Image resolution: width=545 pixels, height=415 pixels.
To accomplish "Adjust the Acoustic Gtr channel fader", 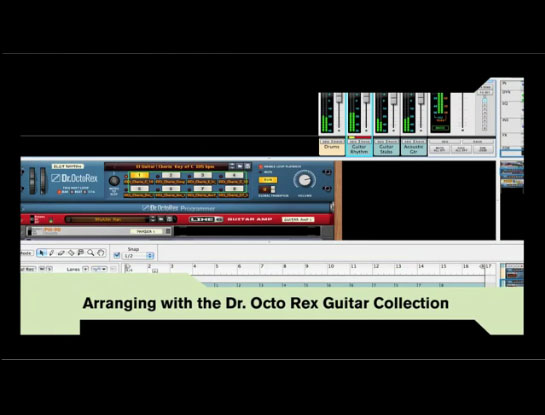I will tap(421, 99).
